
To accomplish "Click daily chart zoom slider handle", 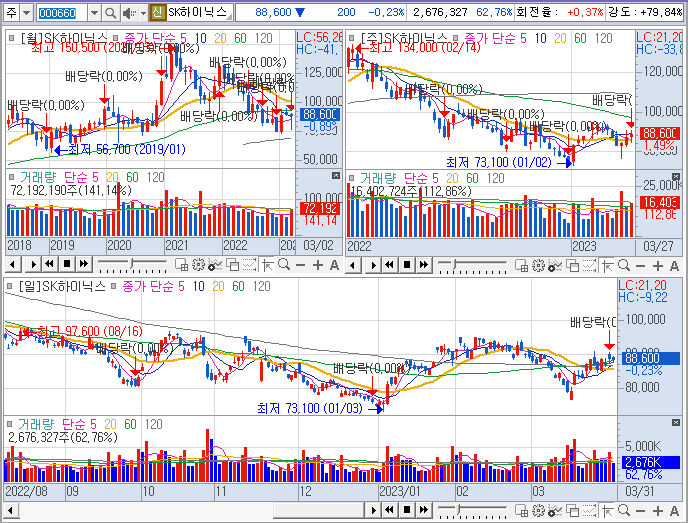I will click(x=459, y=509).
